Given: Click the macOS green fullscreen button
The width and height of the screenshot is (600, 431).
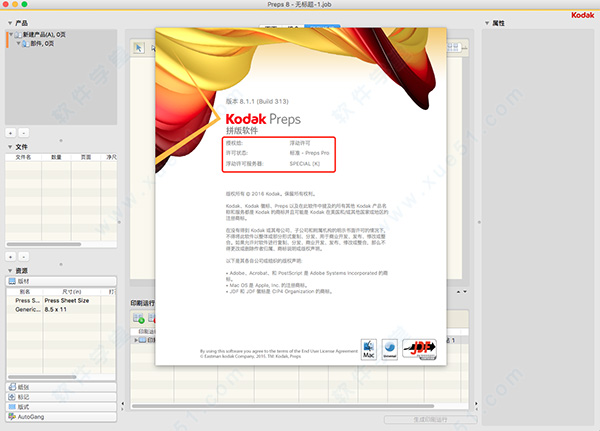Looking at the screenshot, I should 24,4.
